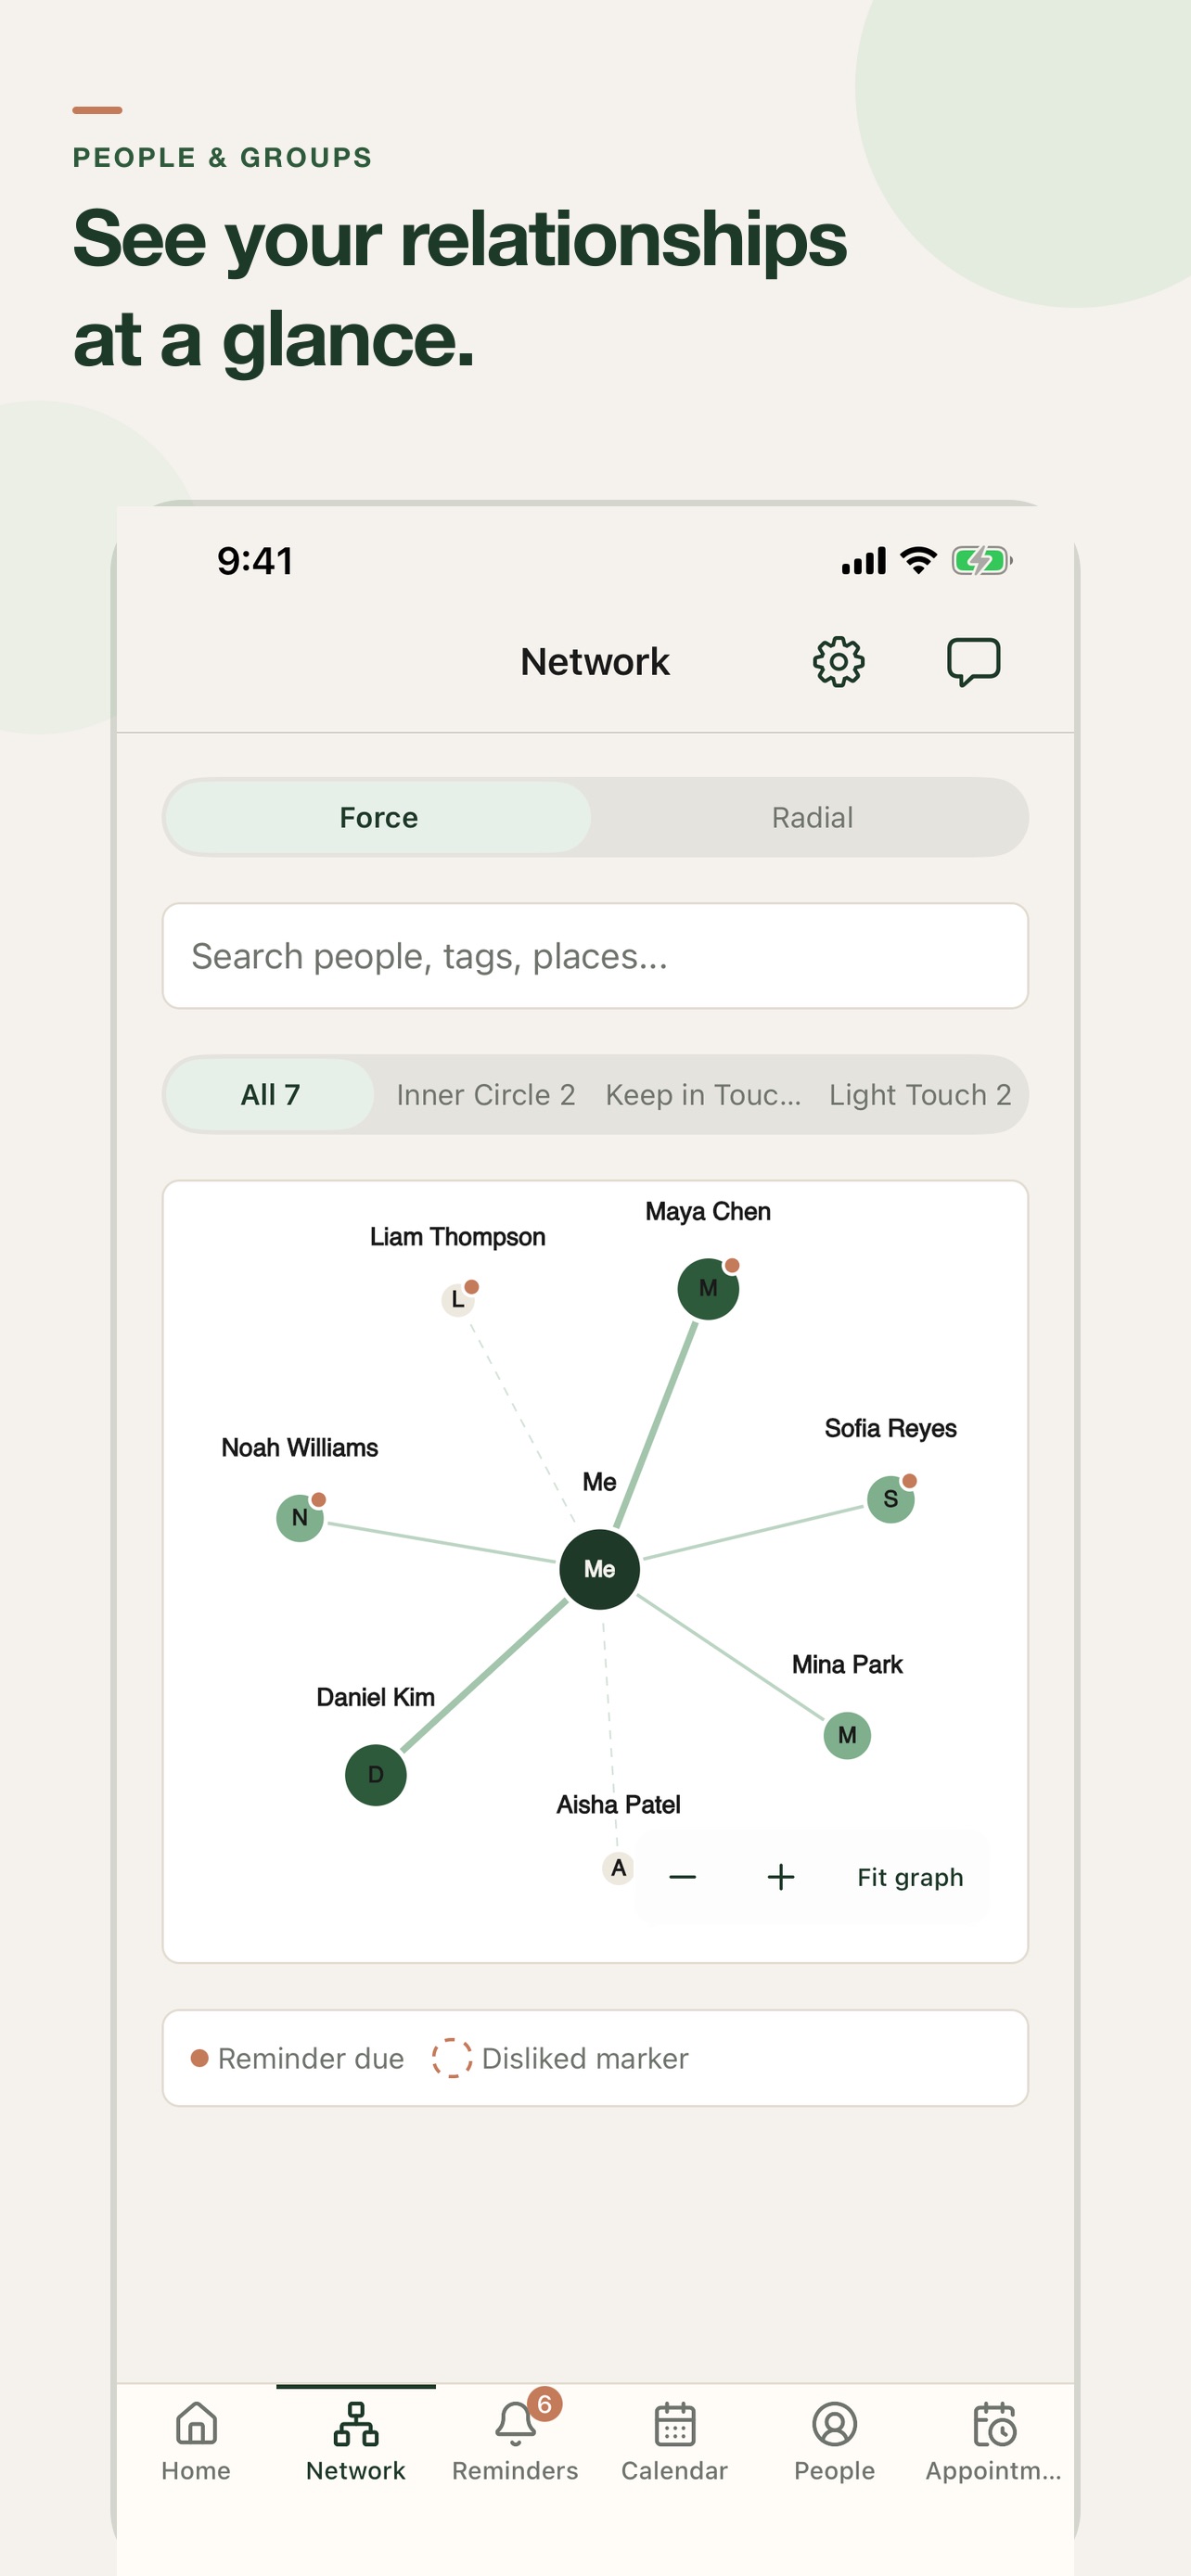Click the Disliked marker legend entry
1191x2576 pixels.
(x=560, y=2058)
